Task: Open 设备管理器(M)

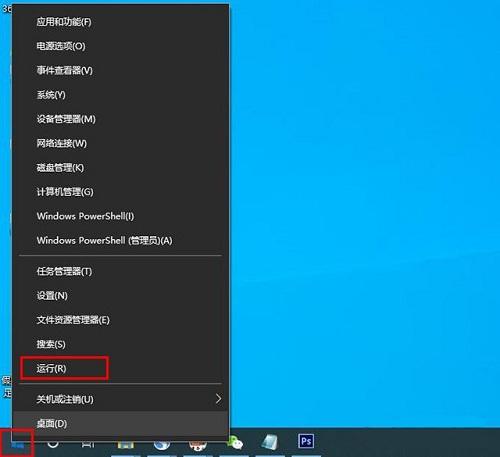Action: coord(121,119)
